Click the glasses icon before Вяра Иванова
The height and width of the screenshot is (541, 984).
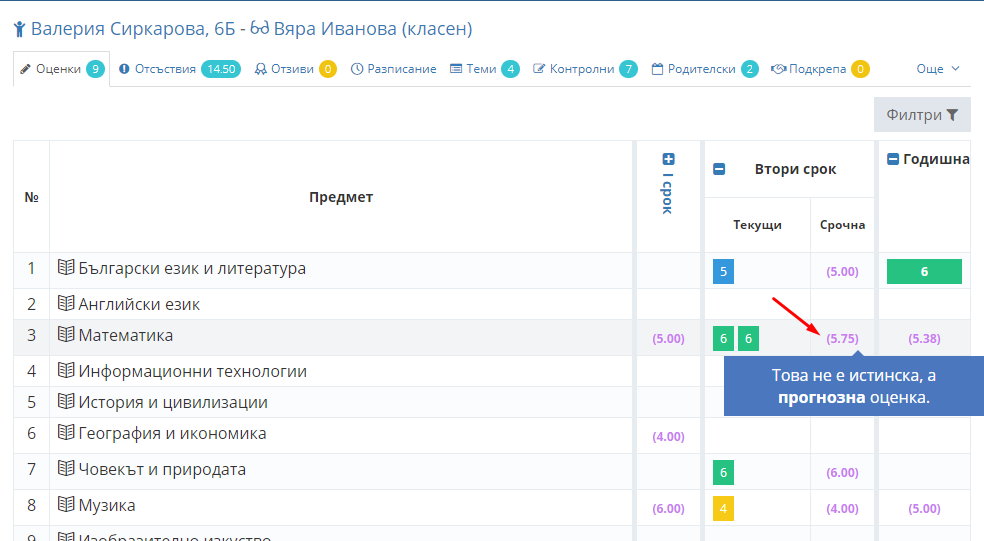click(x=259, y=28)
